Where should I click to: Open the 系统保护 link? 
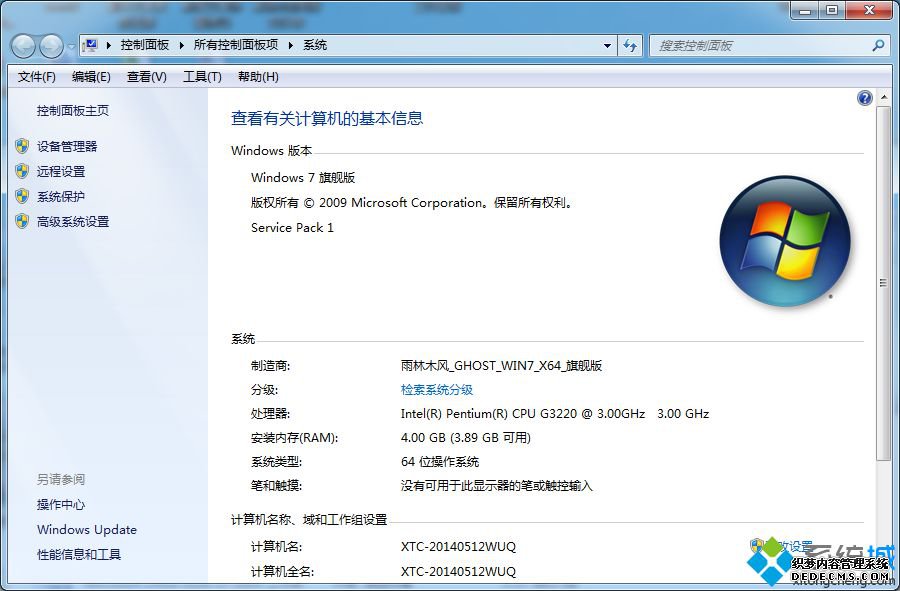click(x=61, y=197)
